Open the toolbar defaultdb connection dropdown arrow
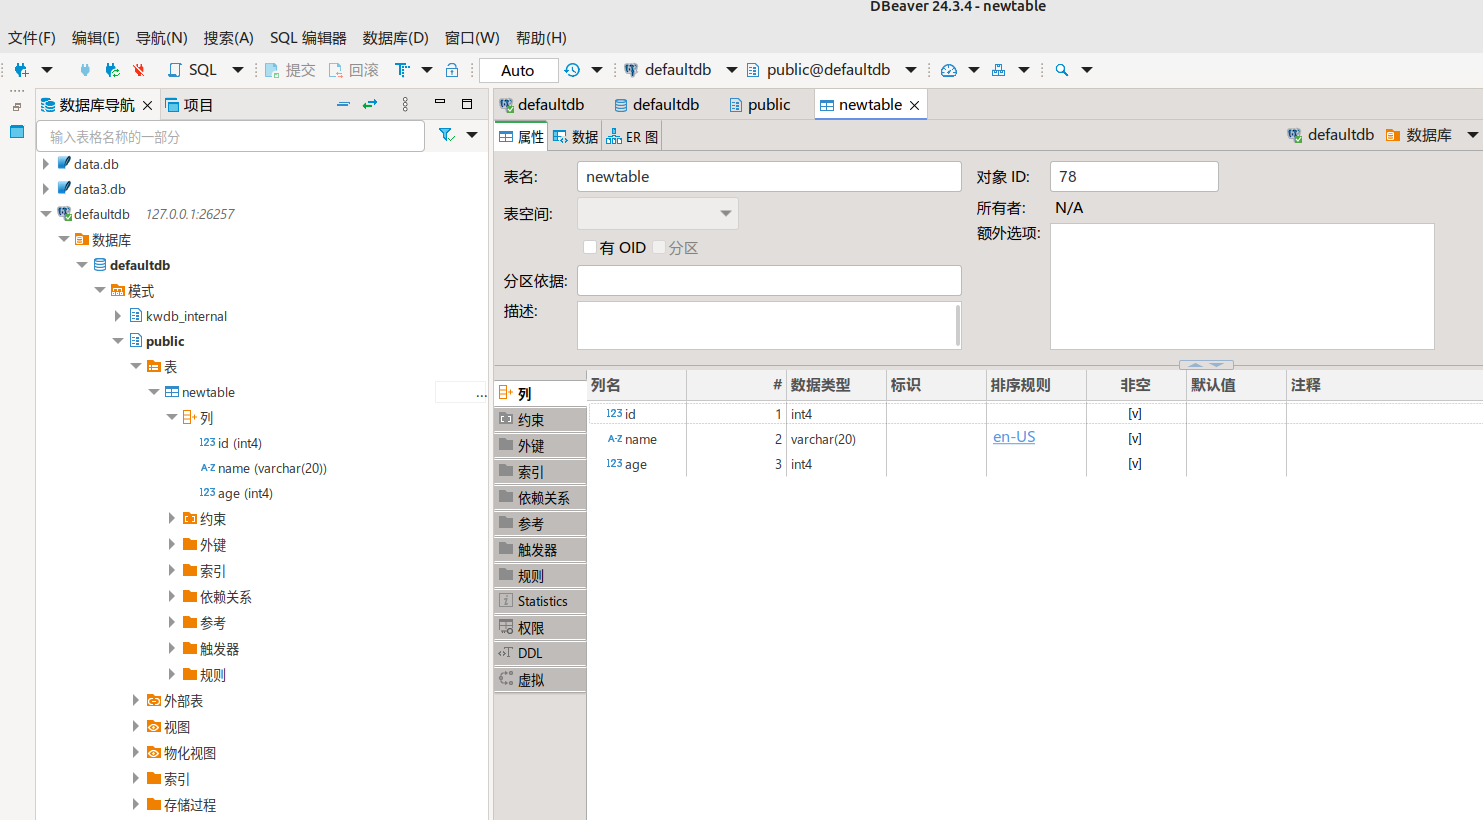Image resolution: width=1483 pixels, height=820 pixels. click(x=732, y=70)
